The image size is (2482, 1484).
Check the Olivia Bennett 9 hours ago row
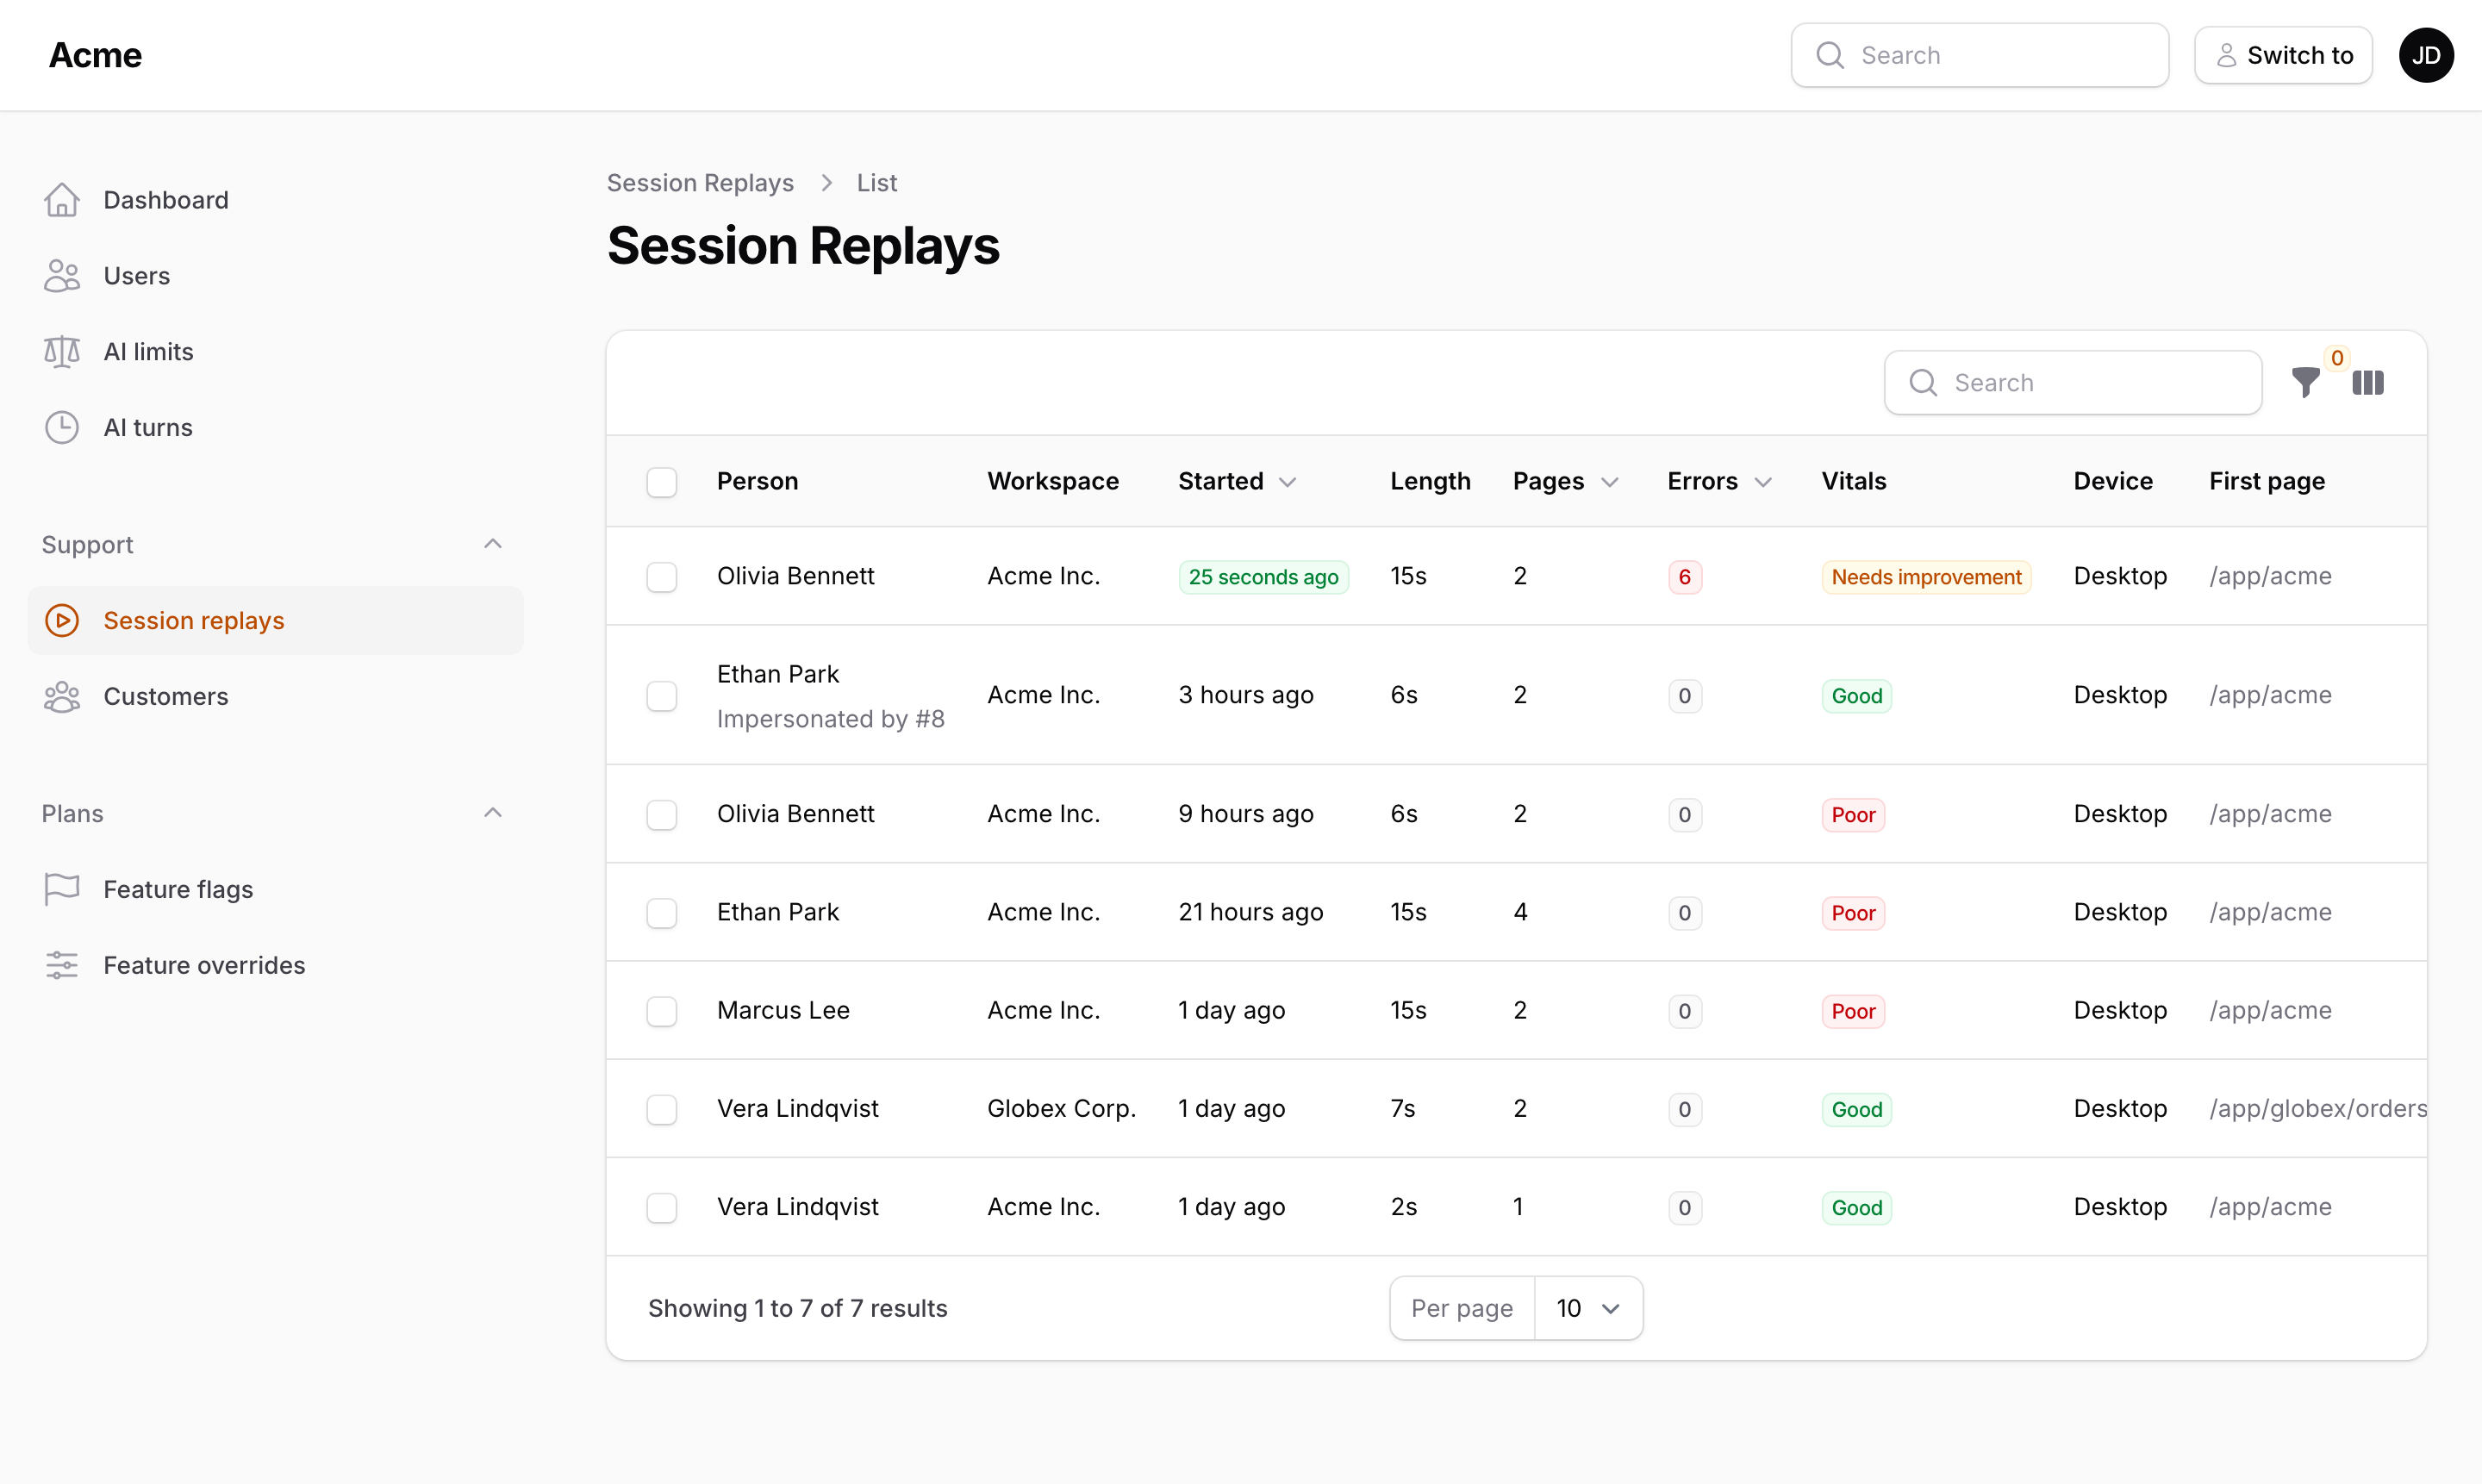click(x=661, y=815)
